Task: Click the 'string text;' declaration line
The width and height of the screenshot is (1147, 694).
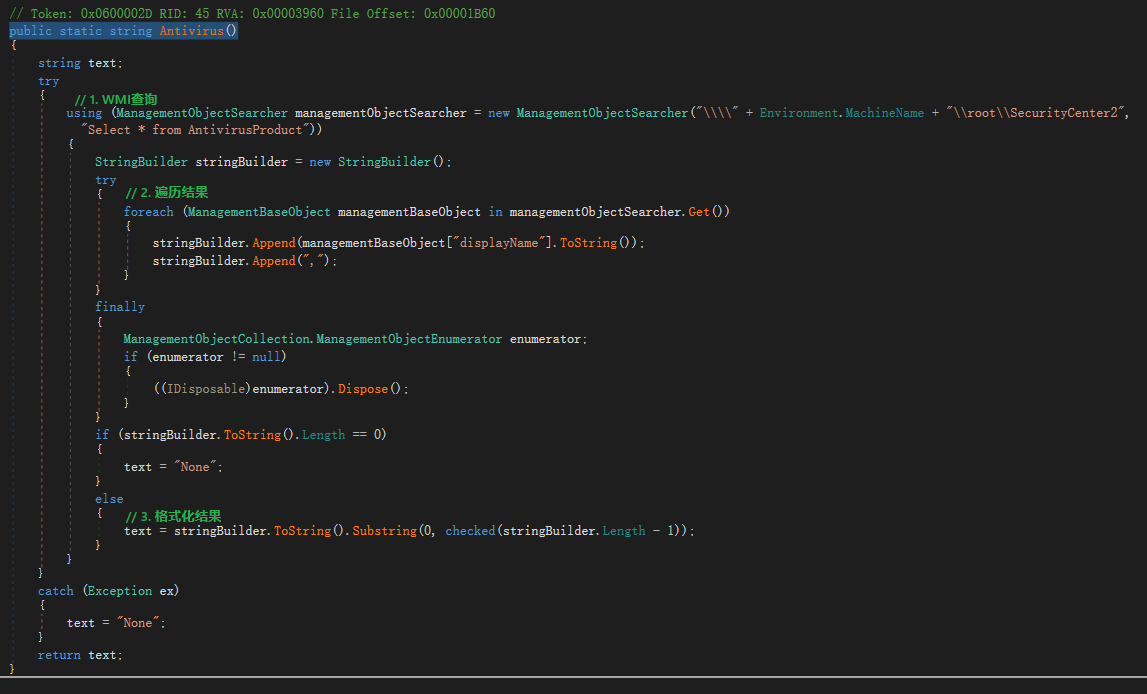Action: point(80,63)
